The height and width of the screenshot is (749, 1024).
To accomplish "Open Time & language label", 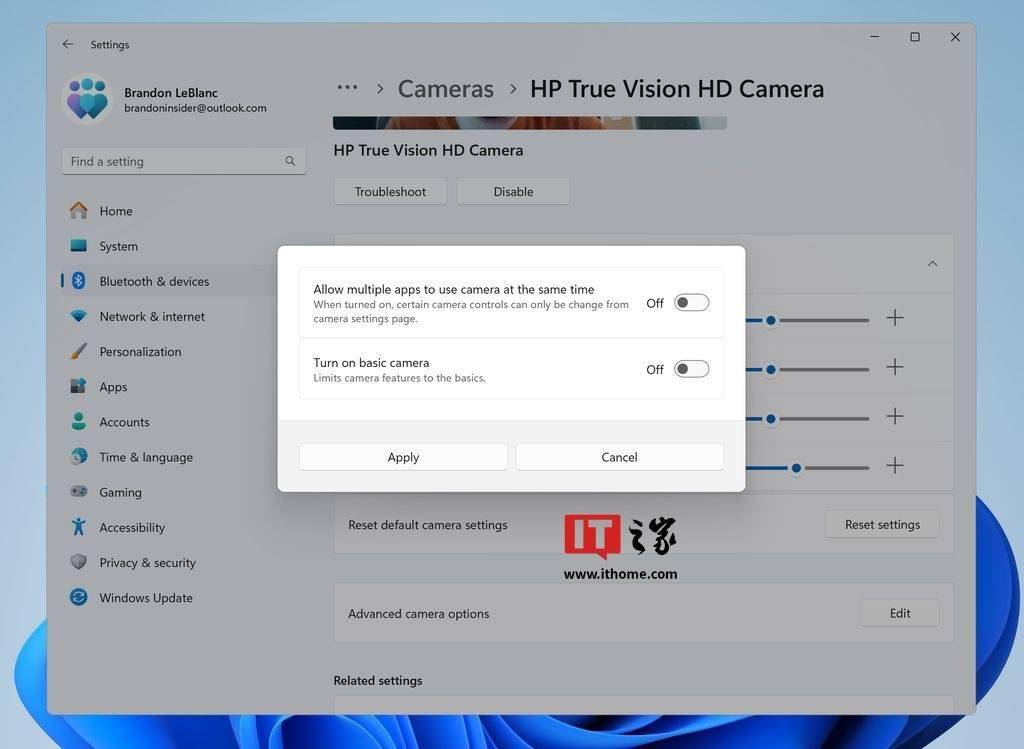I will click(x=146, y=457).
